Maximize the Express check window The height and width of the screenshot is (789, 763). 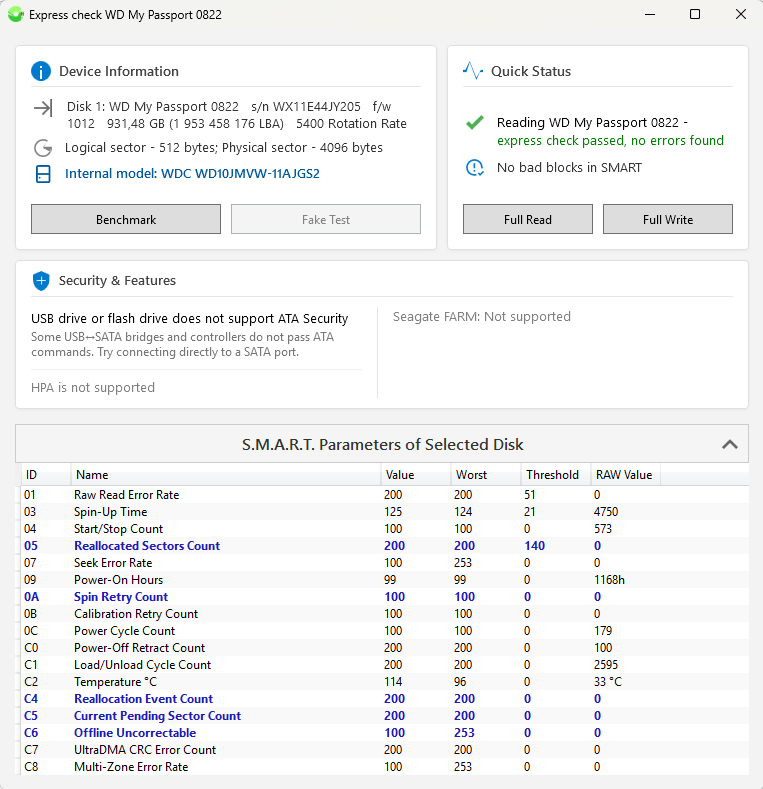point(695,14)
